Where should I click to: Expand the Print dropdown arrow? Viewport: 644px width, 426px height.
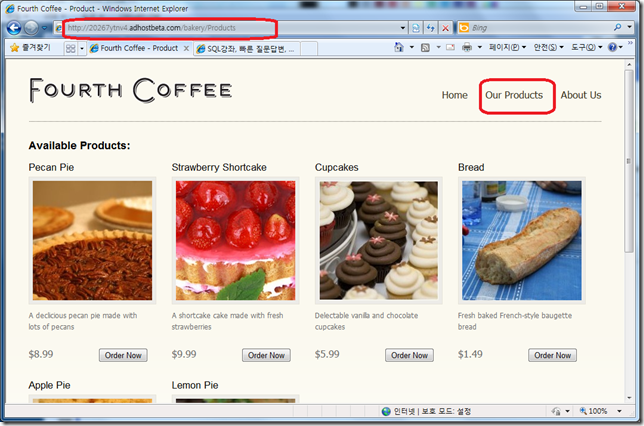point(479,47)
